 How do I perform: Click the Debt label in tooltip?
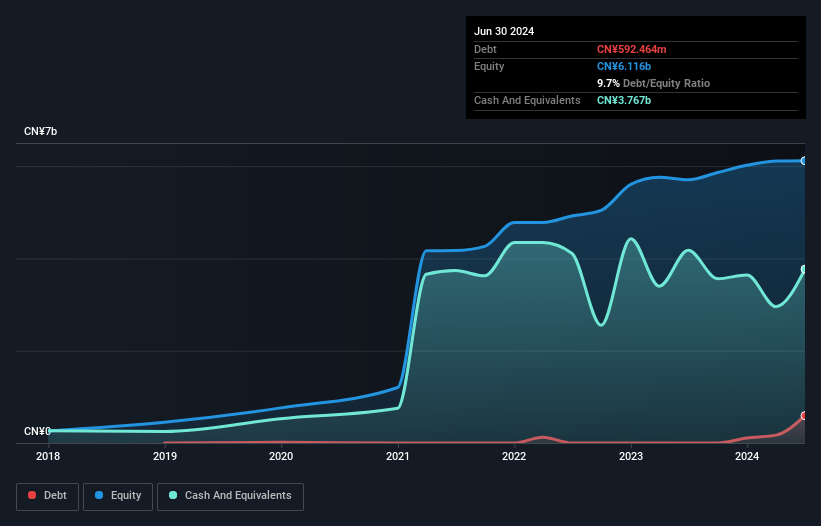click(x=485, y=49)
